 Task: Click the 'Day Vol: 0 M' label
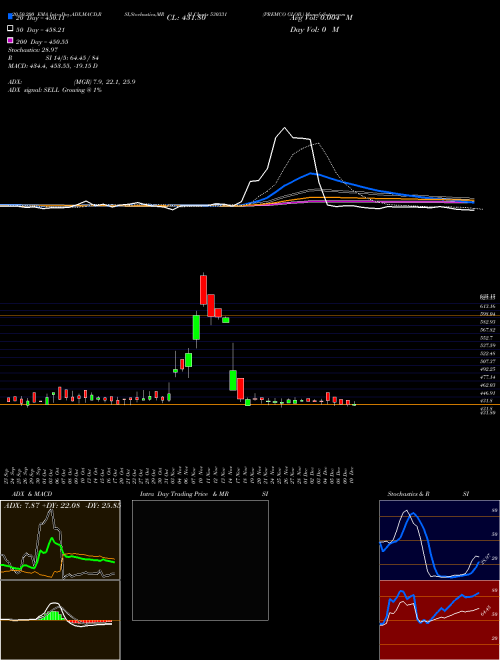(x=314, y=30)
